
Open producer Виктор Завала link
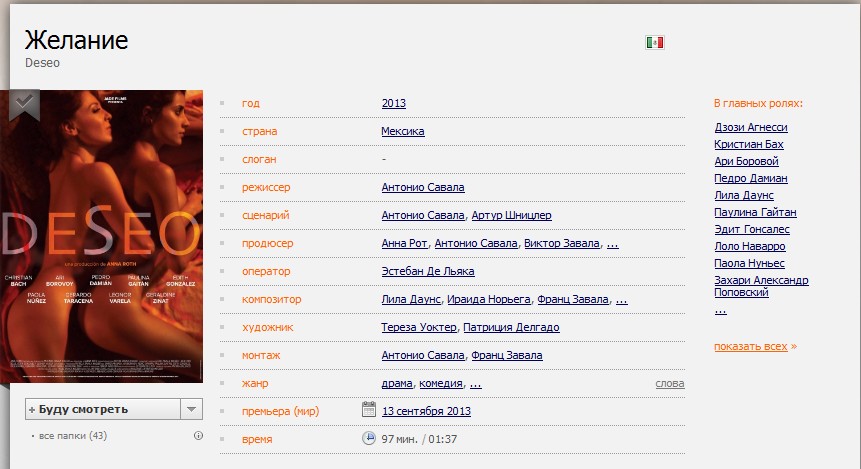[x=562, y=243]
